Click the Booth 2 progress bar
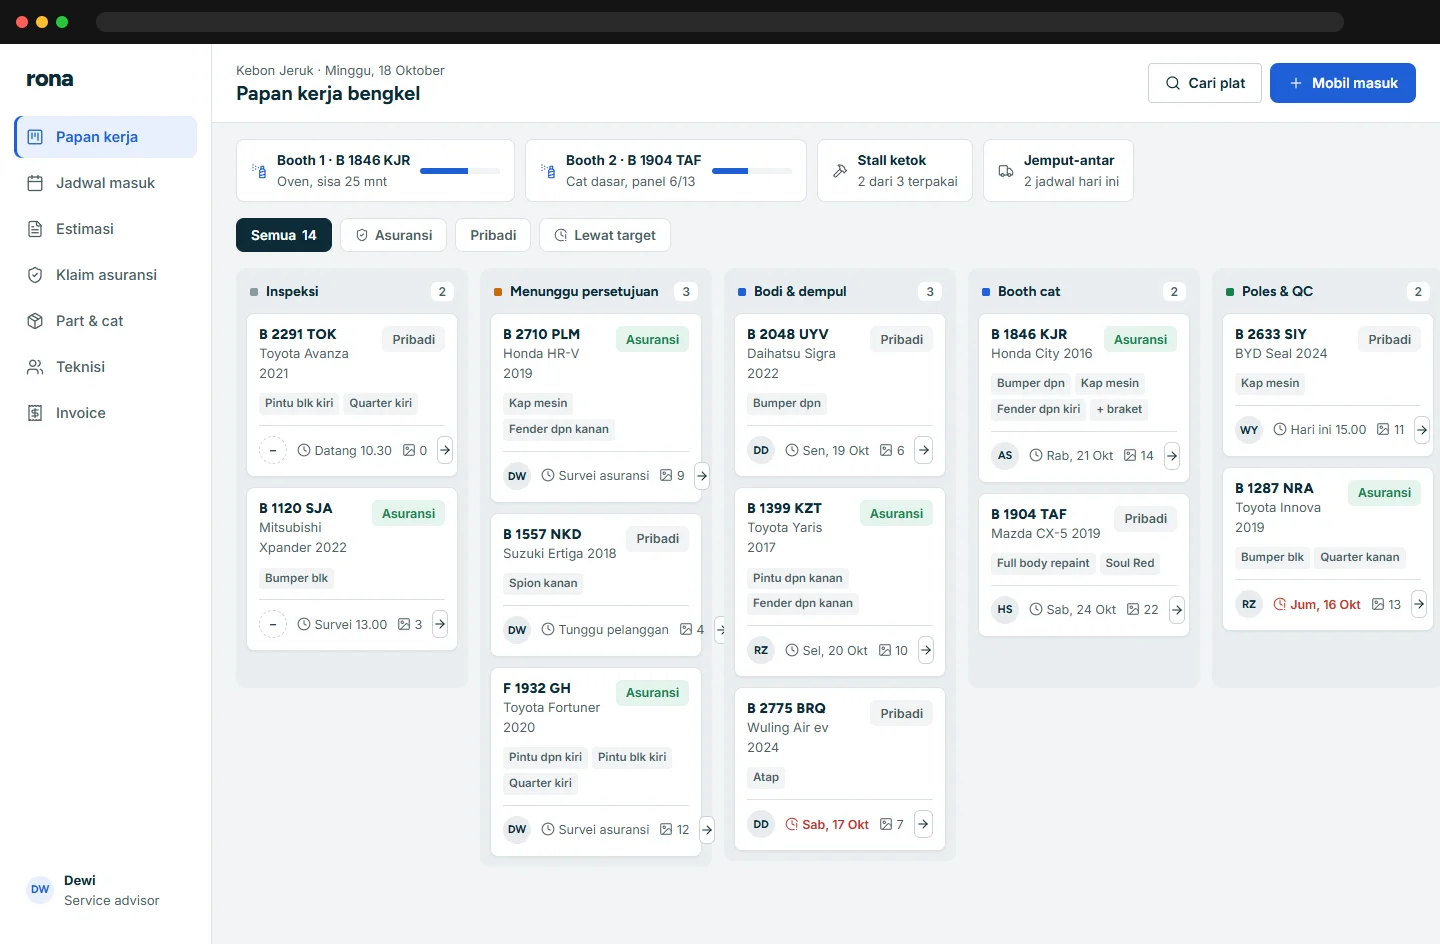Viewport: 1440px width, 944px height. tap(752, 171)
